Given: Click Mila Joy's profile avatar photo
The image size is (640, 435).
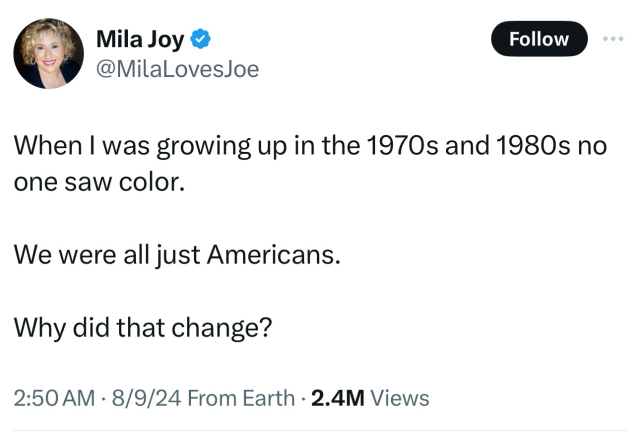Looking at the screenshot, I should pos(48,53).
